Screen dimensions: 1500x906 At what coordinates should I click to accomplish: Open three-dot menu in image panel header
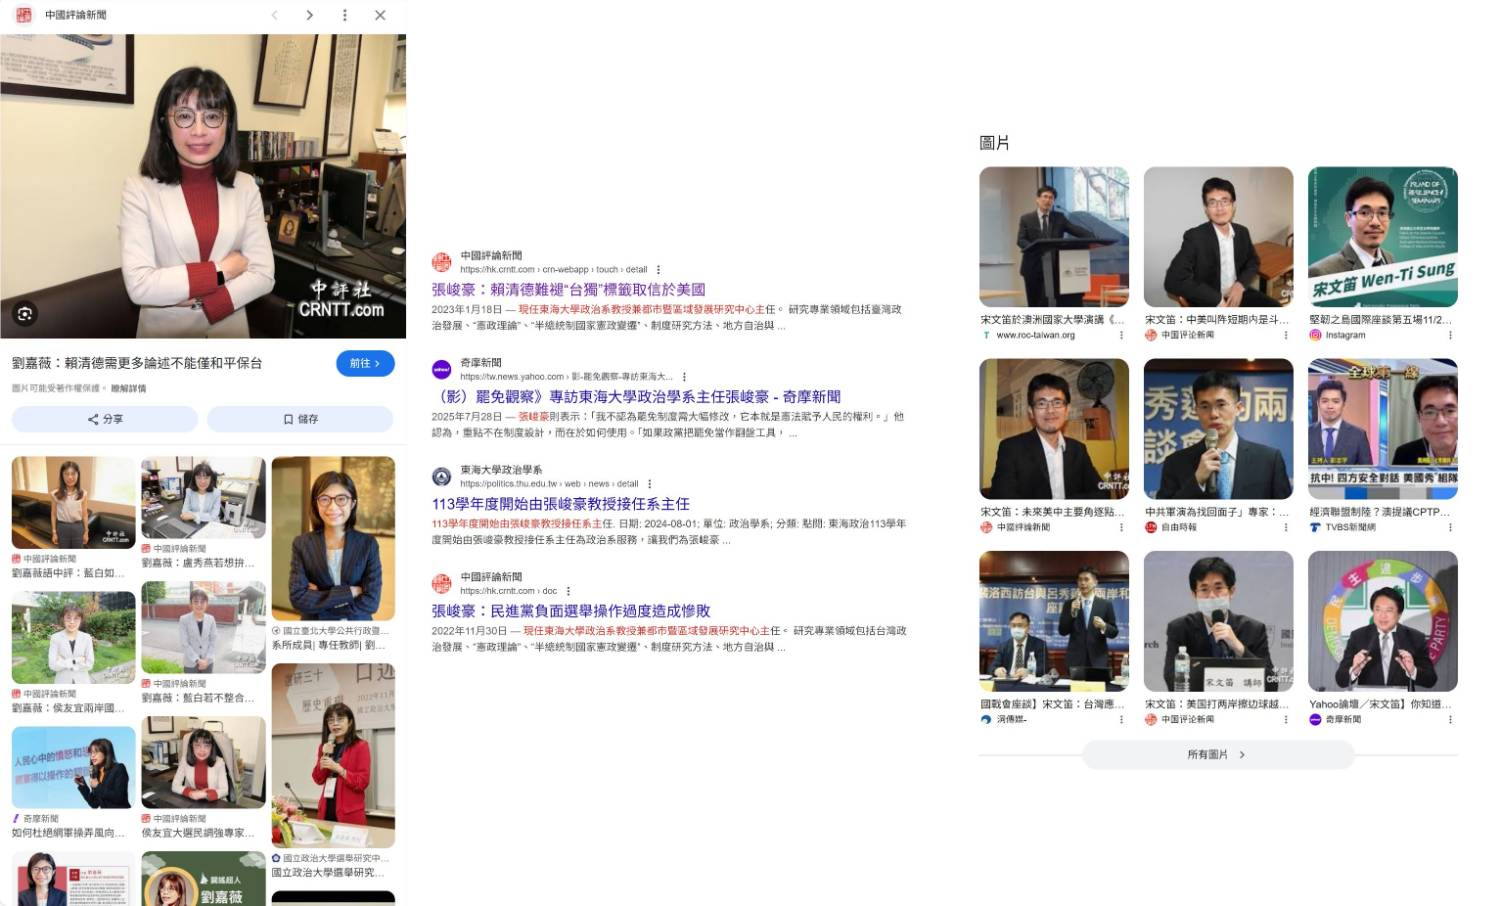[345, 15]
